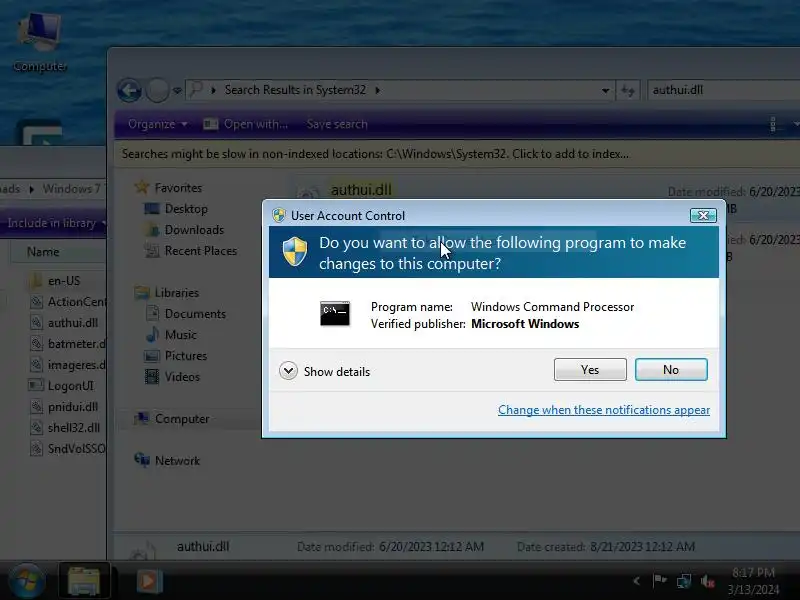The height and width of the screenshot is (600, 800).
Task: Open the Action Center flag tray icon
Action: 659,581
